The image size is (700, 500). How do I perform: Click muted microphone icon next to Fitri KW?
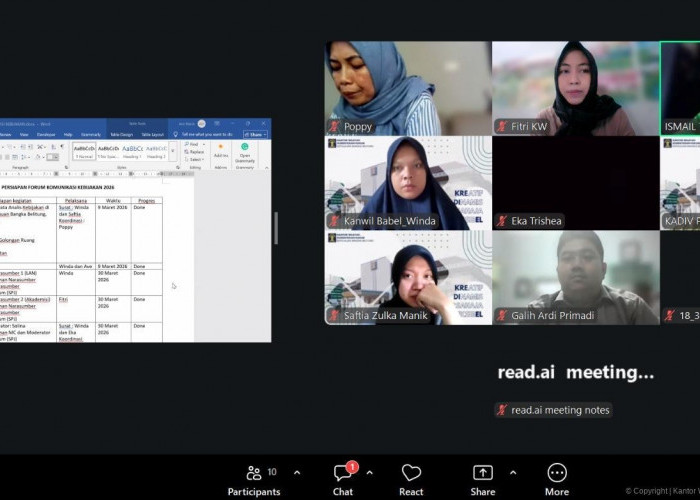pos(502,127)
